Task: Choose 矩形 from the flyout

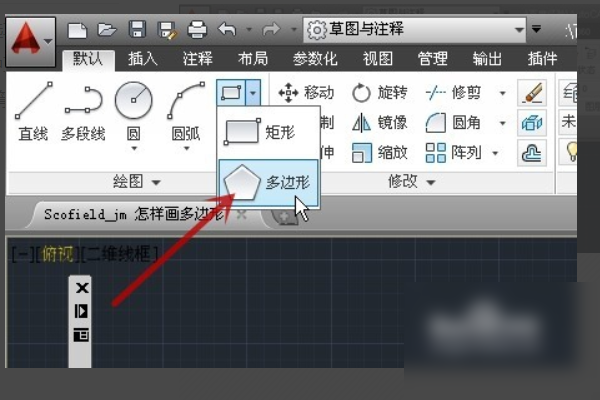Action: [268, 132]
